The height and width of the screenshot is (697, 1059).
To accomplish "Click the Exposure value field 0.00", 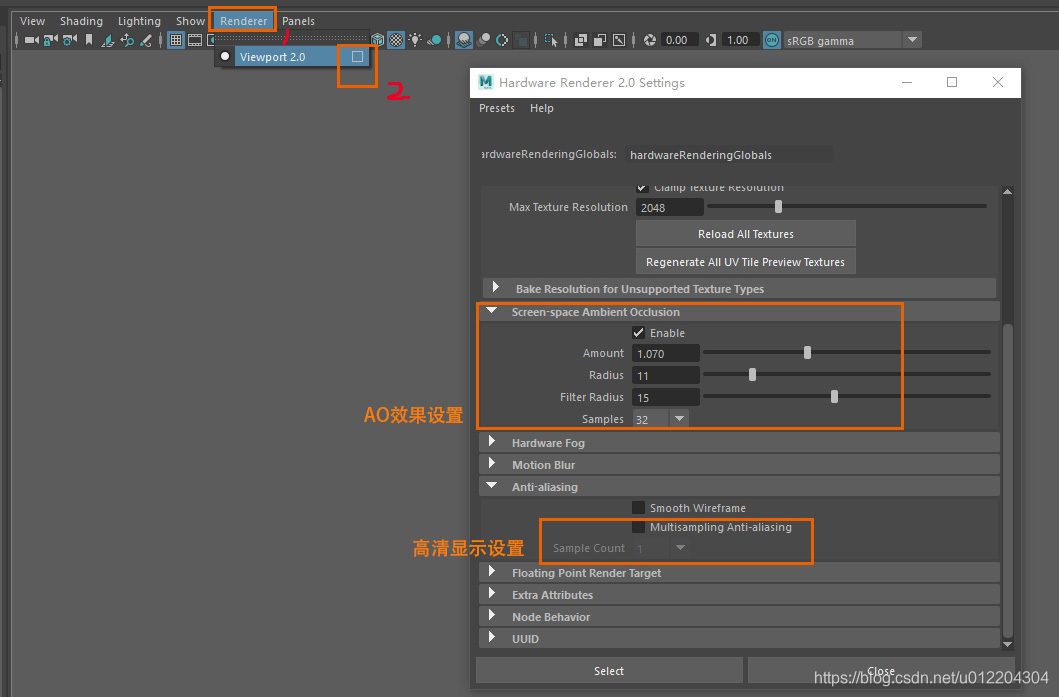I will tap(680, 41).
